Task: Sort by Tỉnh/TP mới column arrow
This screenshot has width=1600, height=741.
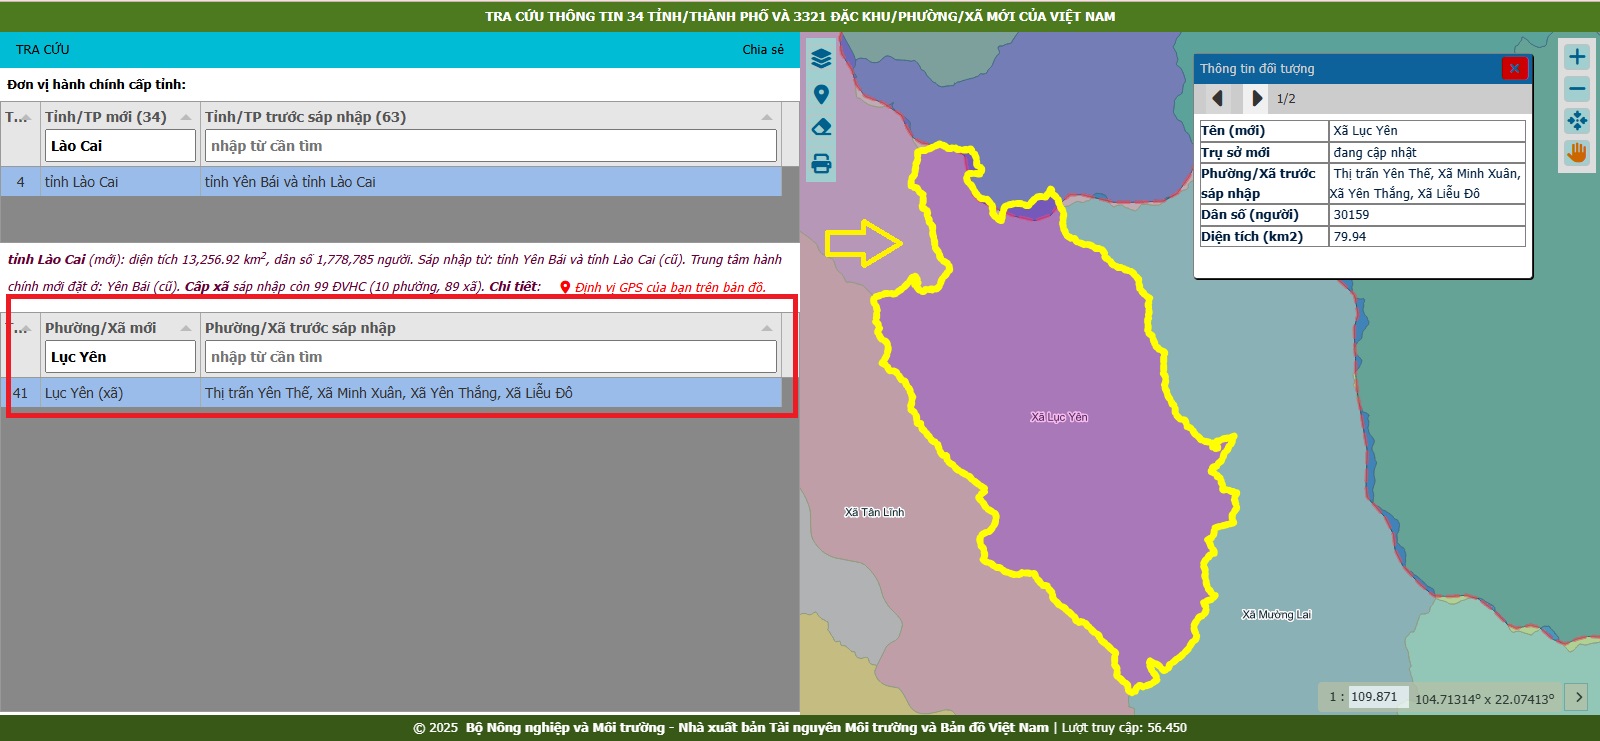Action: click(186, 117)
